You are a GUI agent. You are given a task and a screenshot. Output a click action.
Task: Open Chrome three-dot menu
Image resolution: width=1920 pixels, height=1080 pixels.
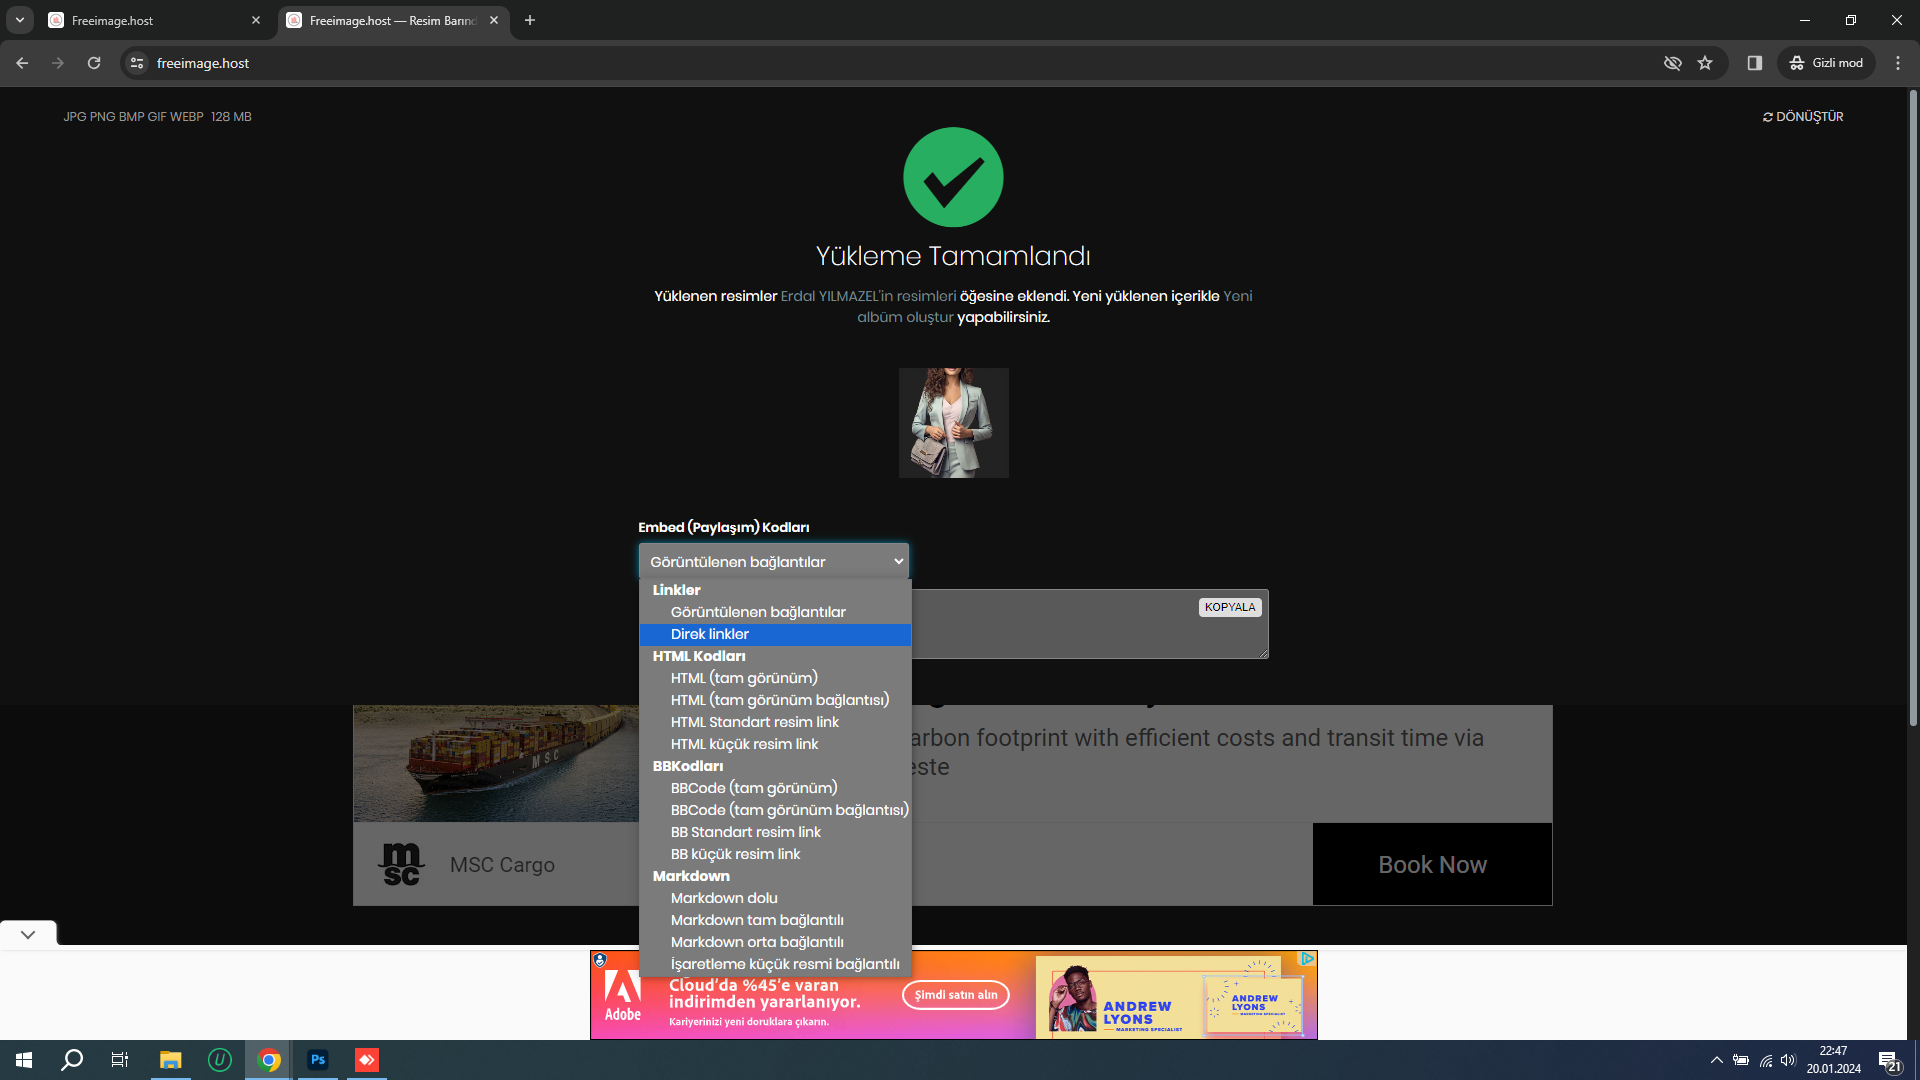click(x=1897, y=63)
